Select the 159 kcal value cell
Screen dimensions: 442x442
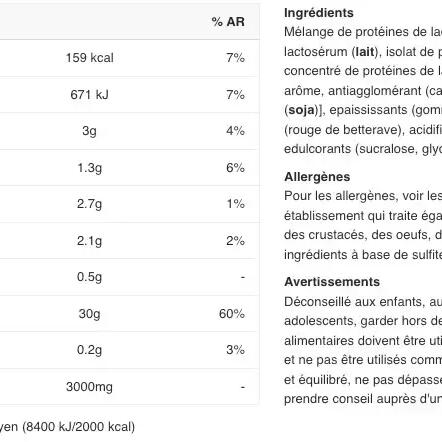pyautogui.click(x=89, y=58)
